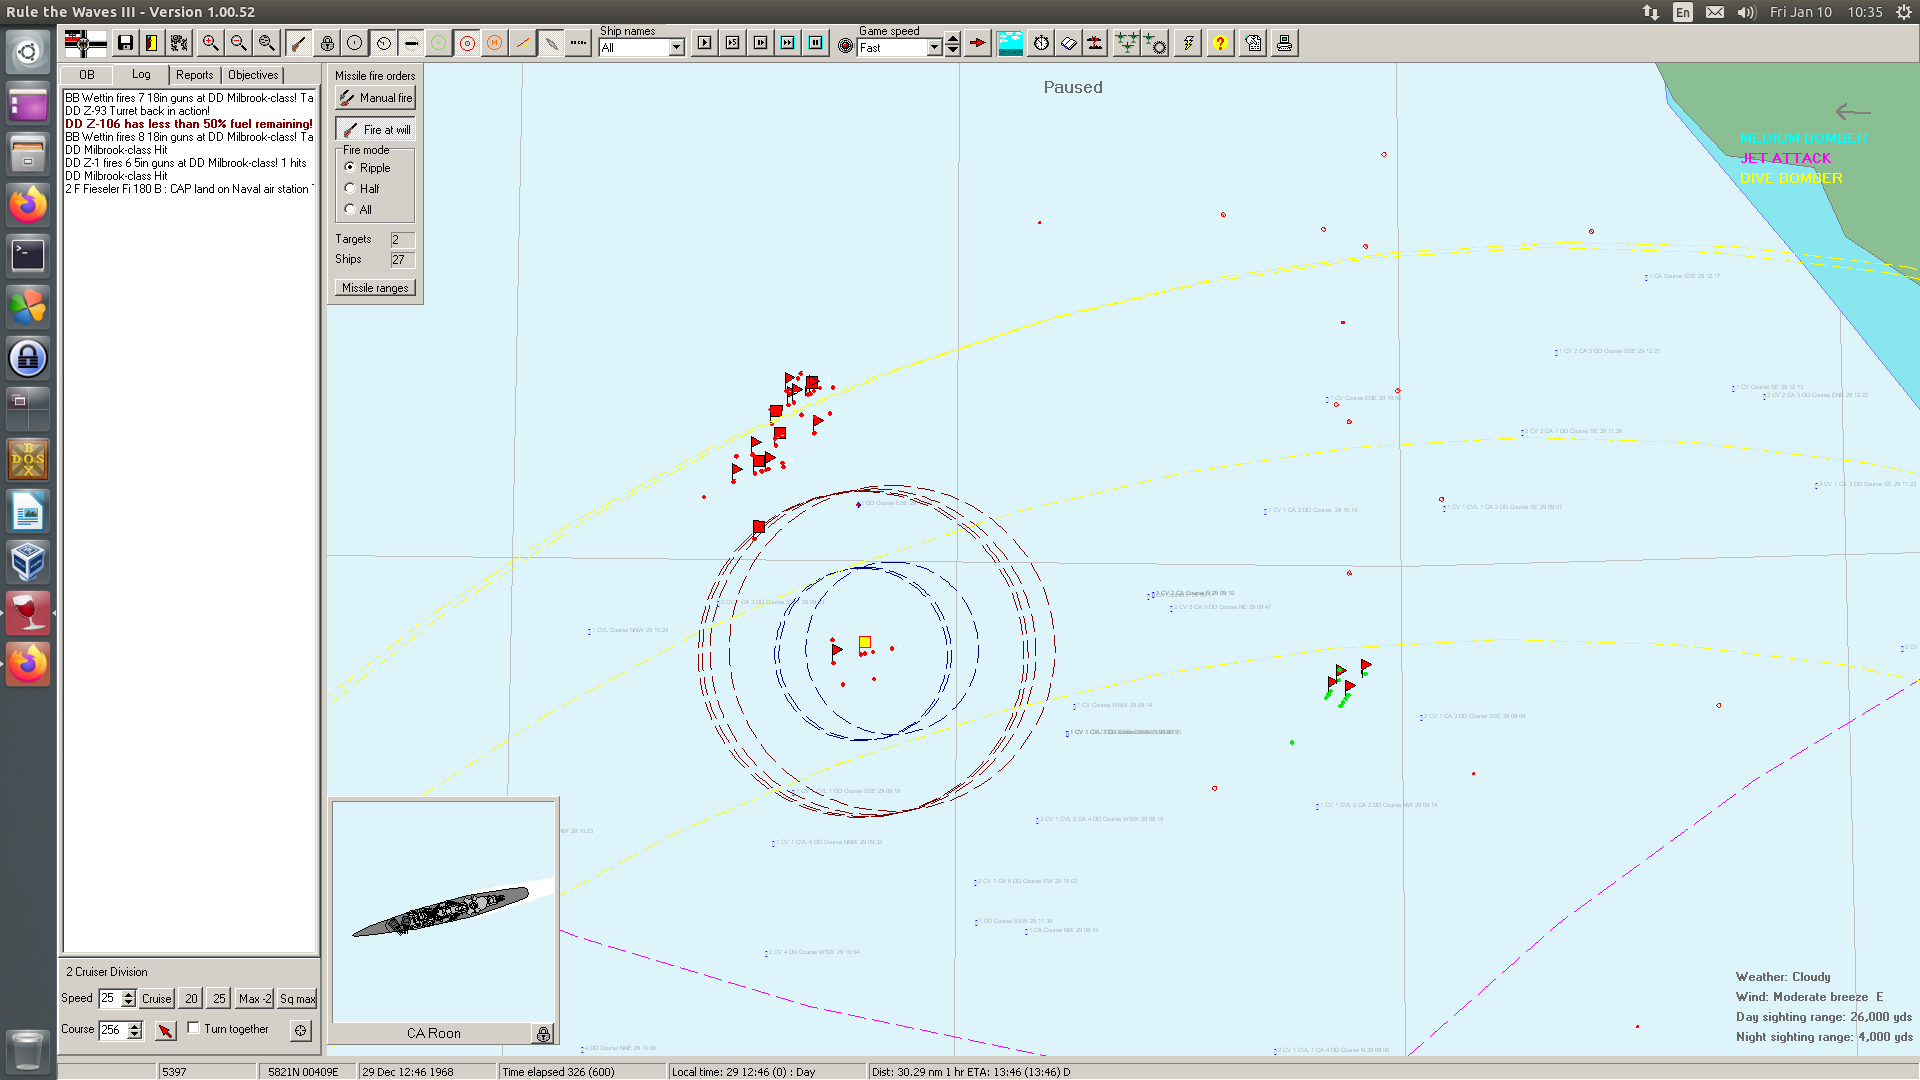
Task: Zoom out of the map
Action: tap(238, 43)
